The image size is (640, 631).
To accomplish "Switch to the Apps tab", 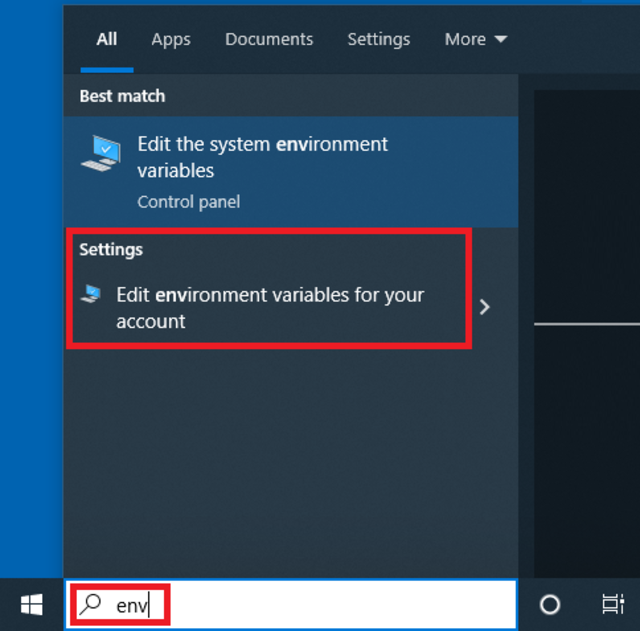I will 171,40.
